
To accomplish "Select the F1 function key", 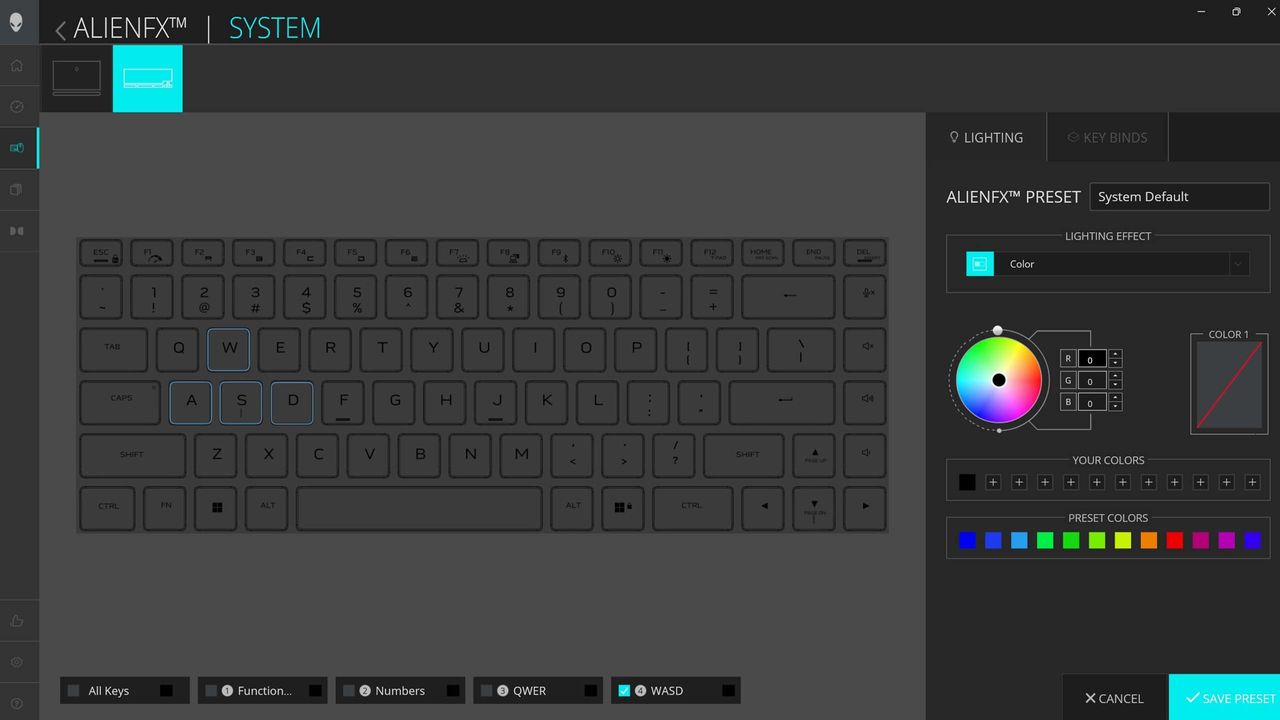I will pos(153,254).
